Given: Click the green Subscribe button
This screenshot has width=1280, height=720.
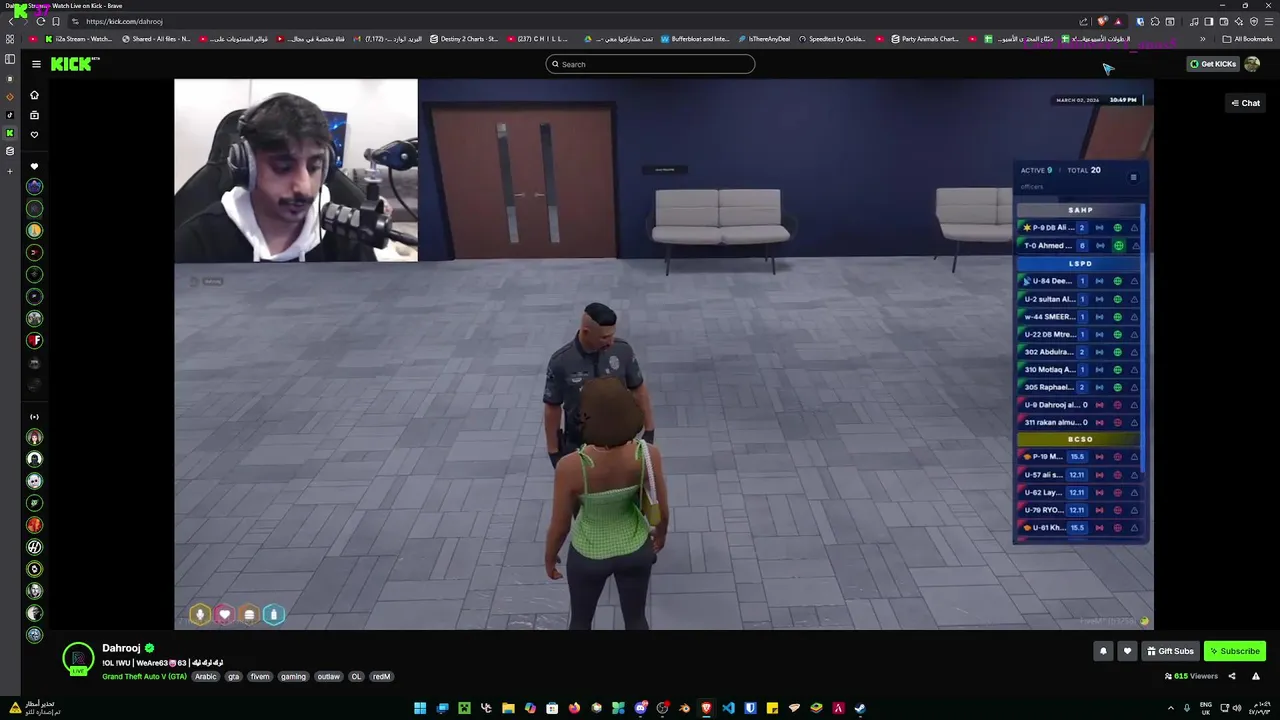Looking at the screenshot, I should (x=1235, y=651).
